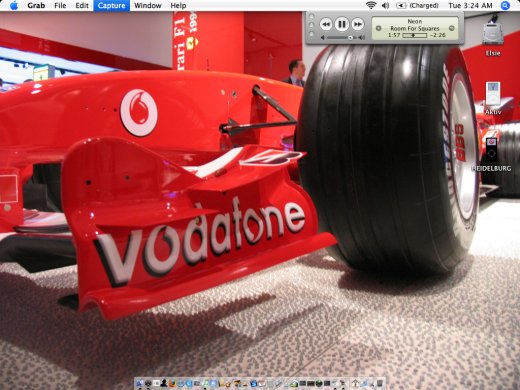Click the song title Neon
The width and height of the screenshot is (520, 390).
click(415, 21)
